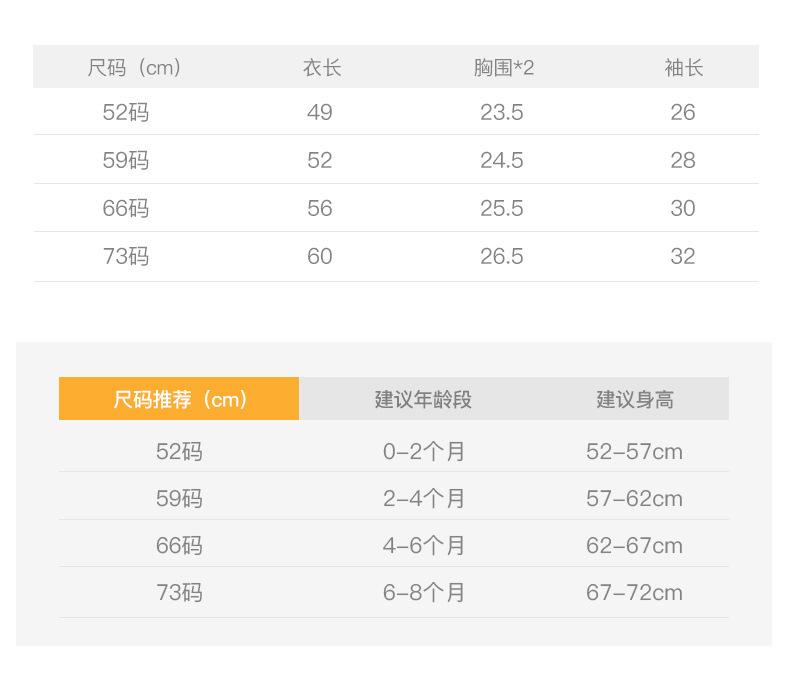Click the 尺码（cm）header in the top table
This screenshot has height=682, width=790.
(x=134, y=68)
